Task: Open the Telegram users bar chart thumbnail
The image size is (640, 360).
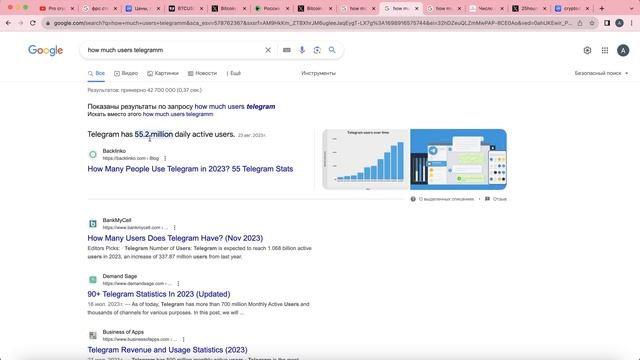Action: pos(366,159)
